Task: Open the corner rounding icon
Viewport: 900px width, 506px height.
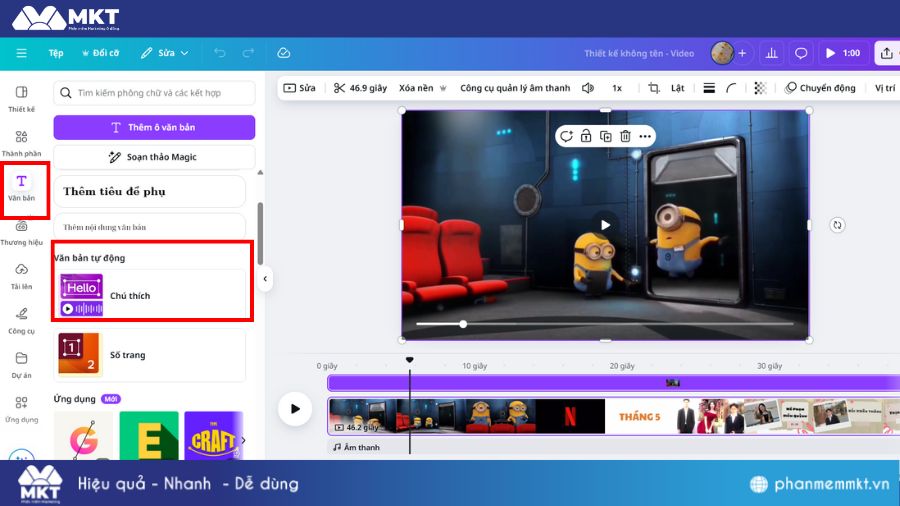Action: 731,88
